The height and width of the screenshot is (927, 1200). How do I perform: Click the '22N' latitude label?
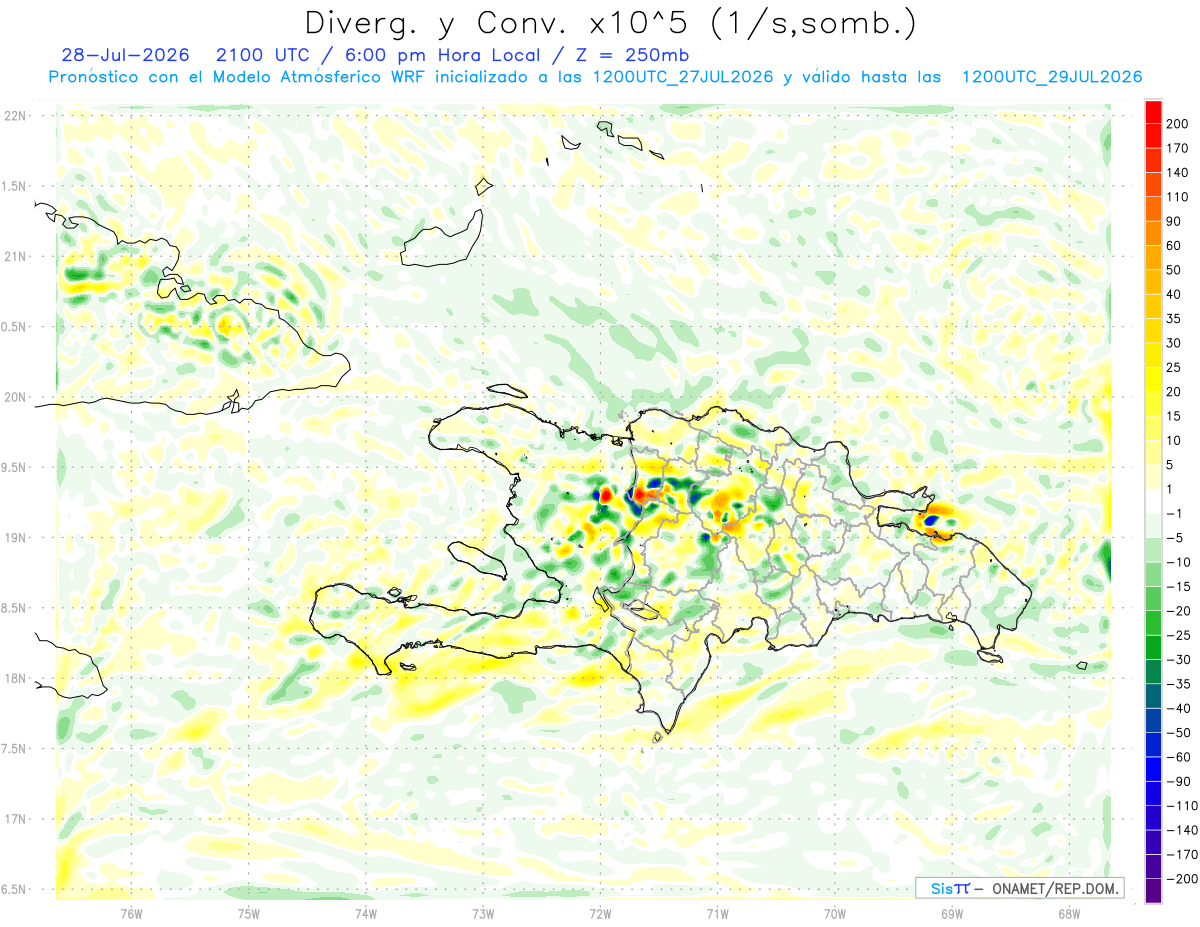[14, 116]
